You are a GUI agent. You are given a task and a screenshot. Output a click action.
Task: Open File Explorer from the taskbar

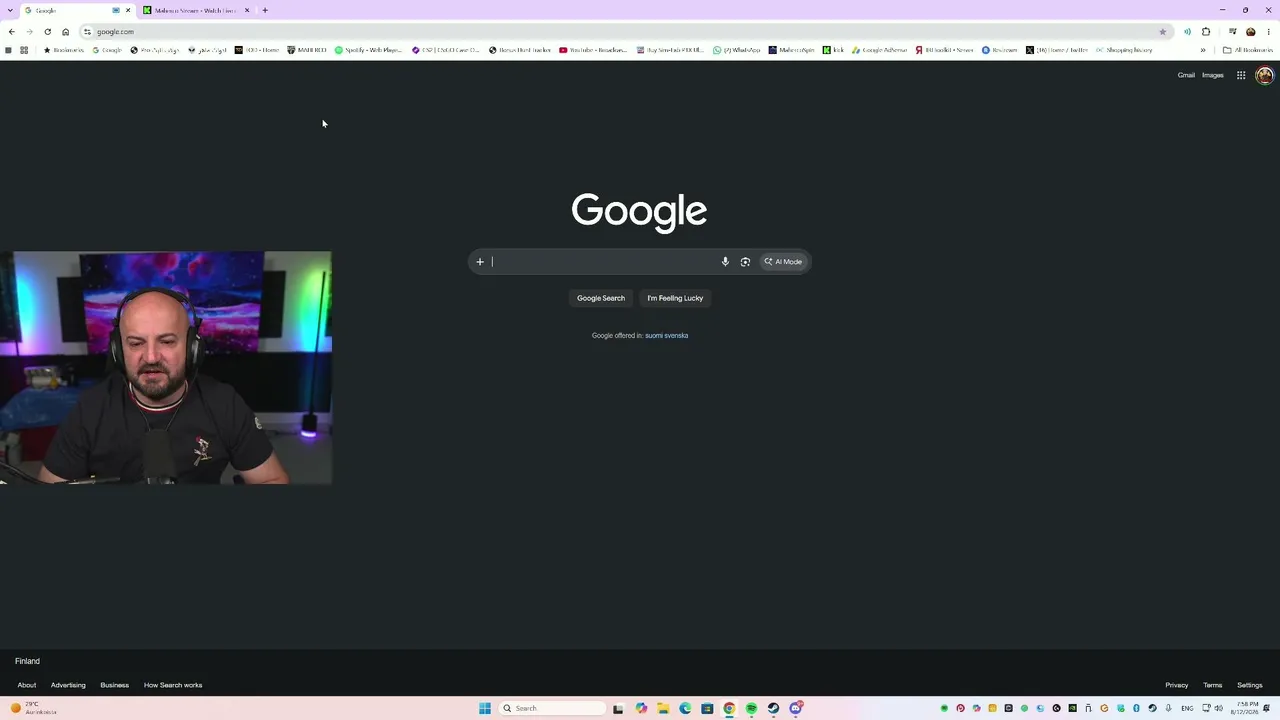[663, 708]
